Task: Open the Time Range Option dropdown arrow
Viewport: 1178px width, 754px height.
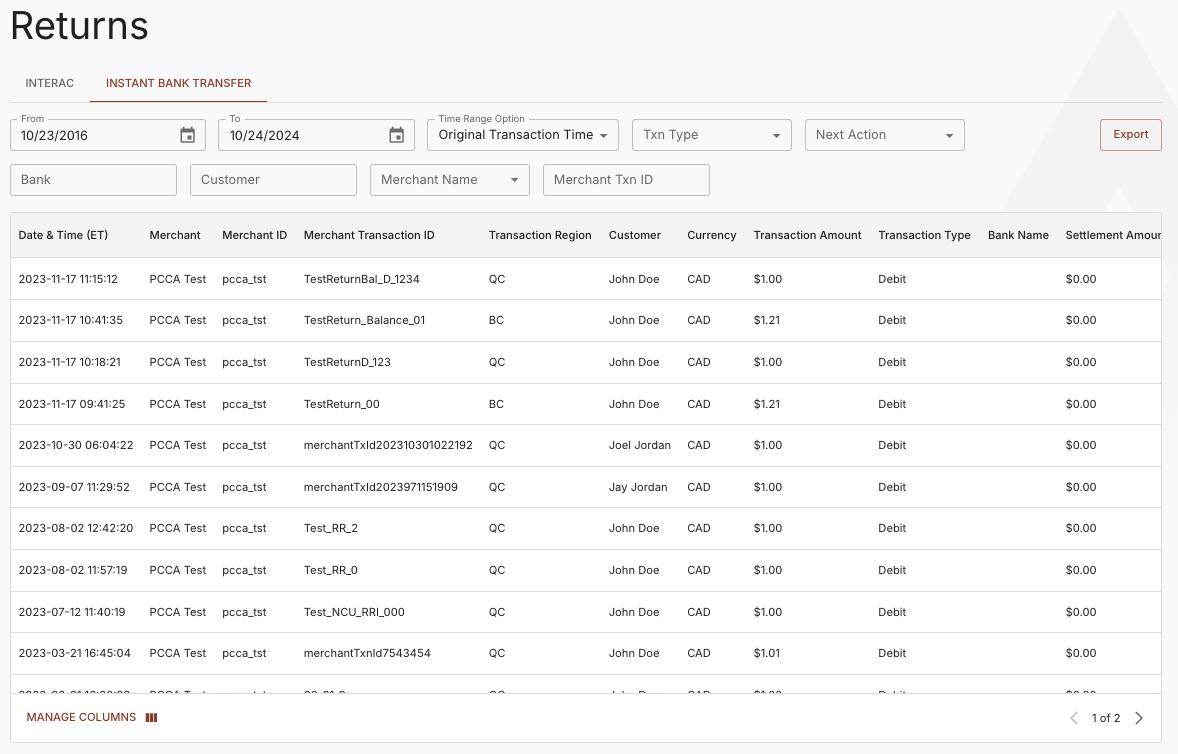Action: (605, 135)
